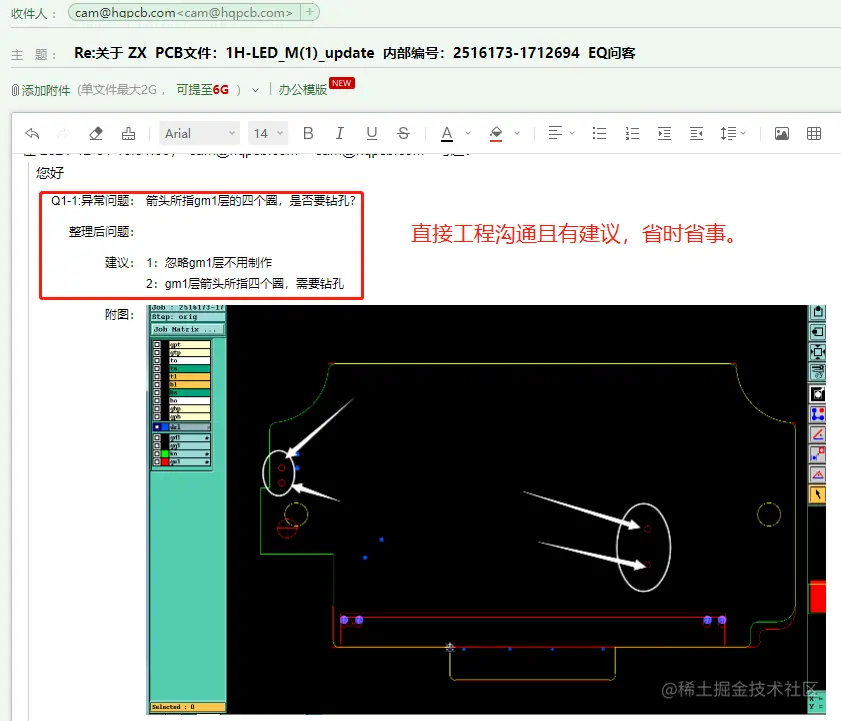Insert an image into the email
This screenshot has height=721, width=841.
781,134
